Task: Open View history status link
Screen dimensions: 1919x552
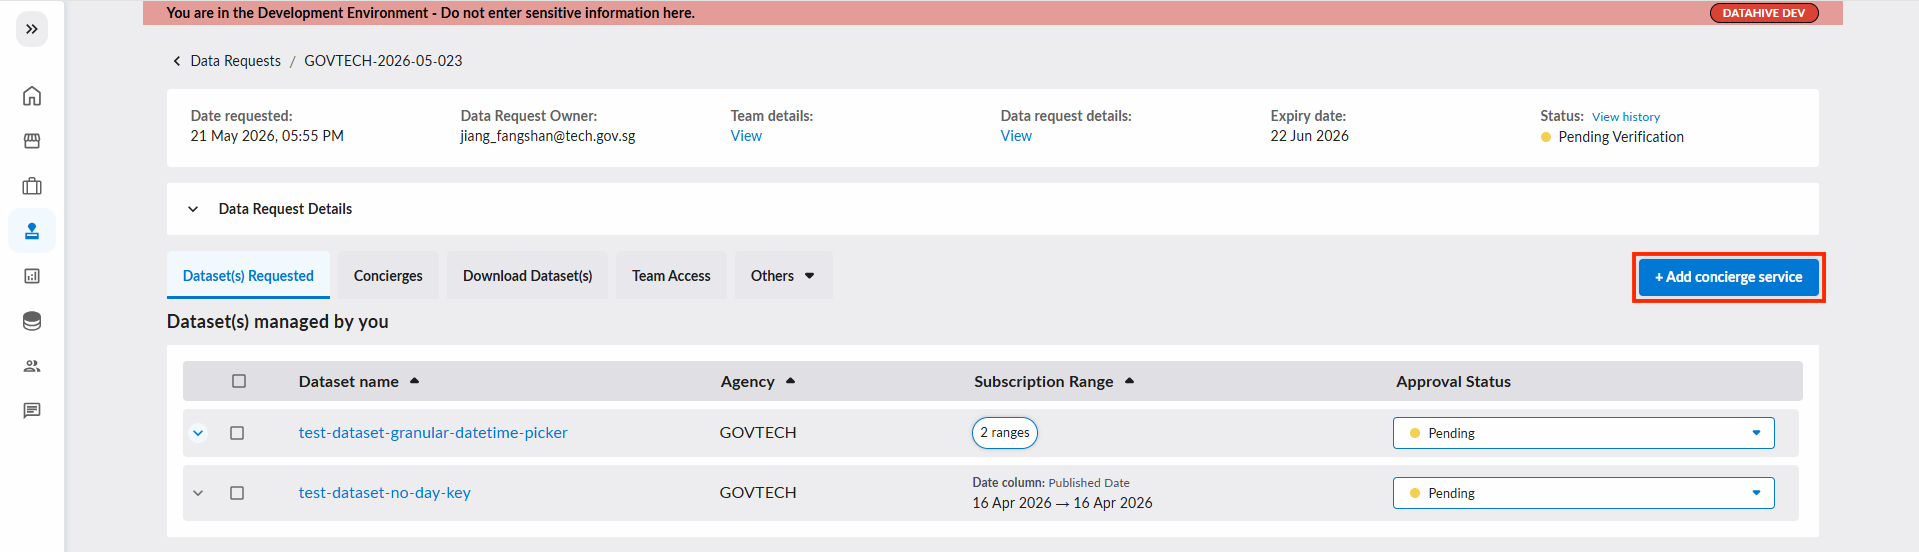Action: [1626, 117]
